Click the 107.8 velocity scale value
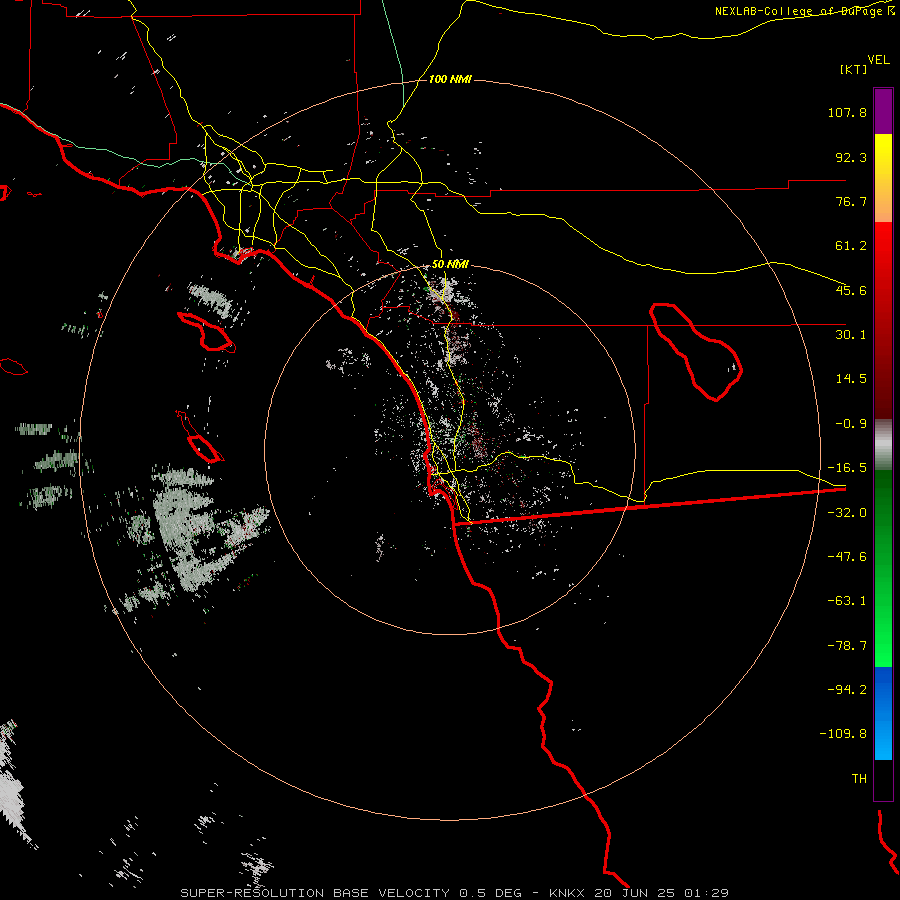Image resolution: width=900 pixels, height=900 pixels. pos(847,112)
